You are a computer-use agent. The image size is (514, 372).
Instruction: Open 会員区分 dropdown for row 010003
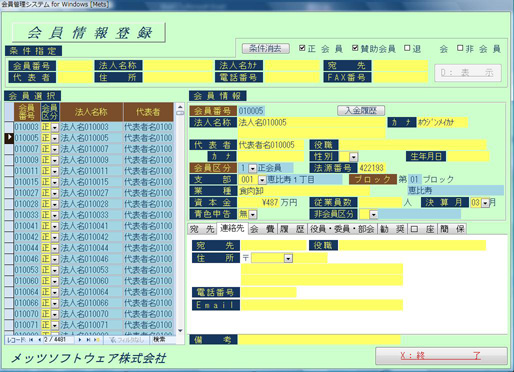click(55, 127)
